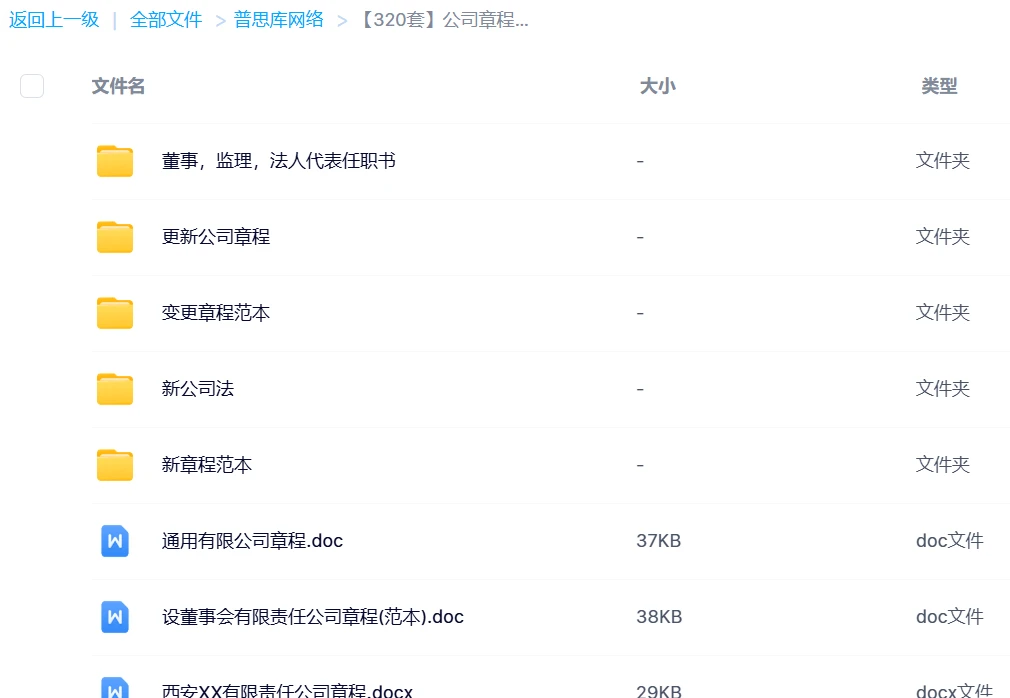Click the 【320套】公司章程 breadcrumb text
Viewport: 1010px width, 698px height.
442,20
